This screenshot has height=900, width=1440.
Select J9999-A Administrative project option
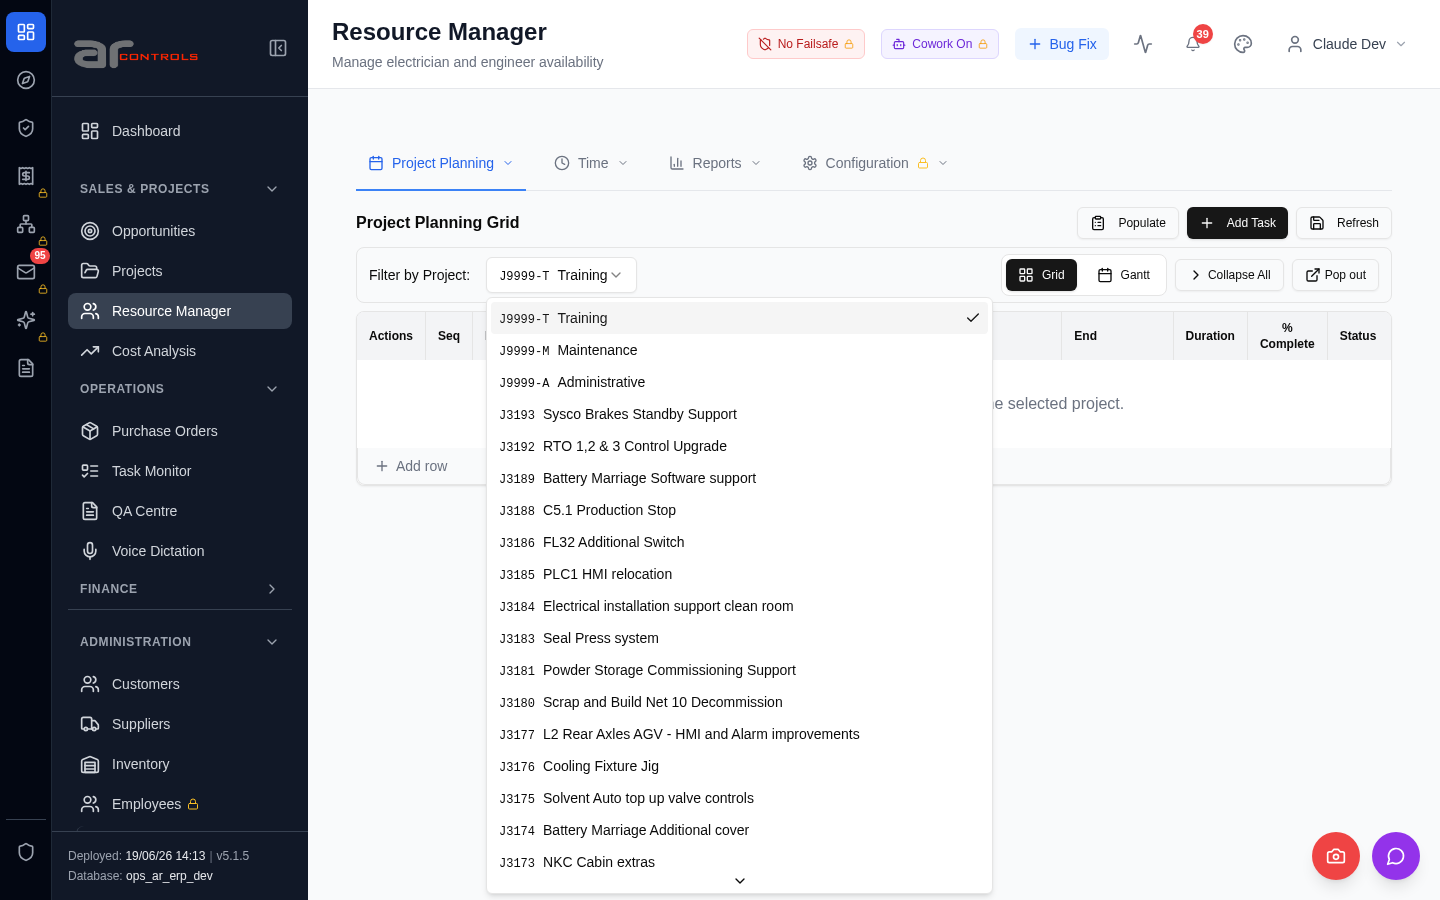(x=739, y=382)
